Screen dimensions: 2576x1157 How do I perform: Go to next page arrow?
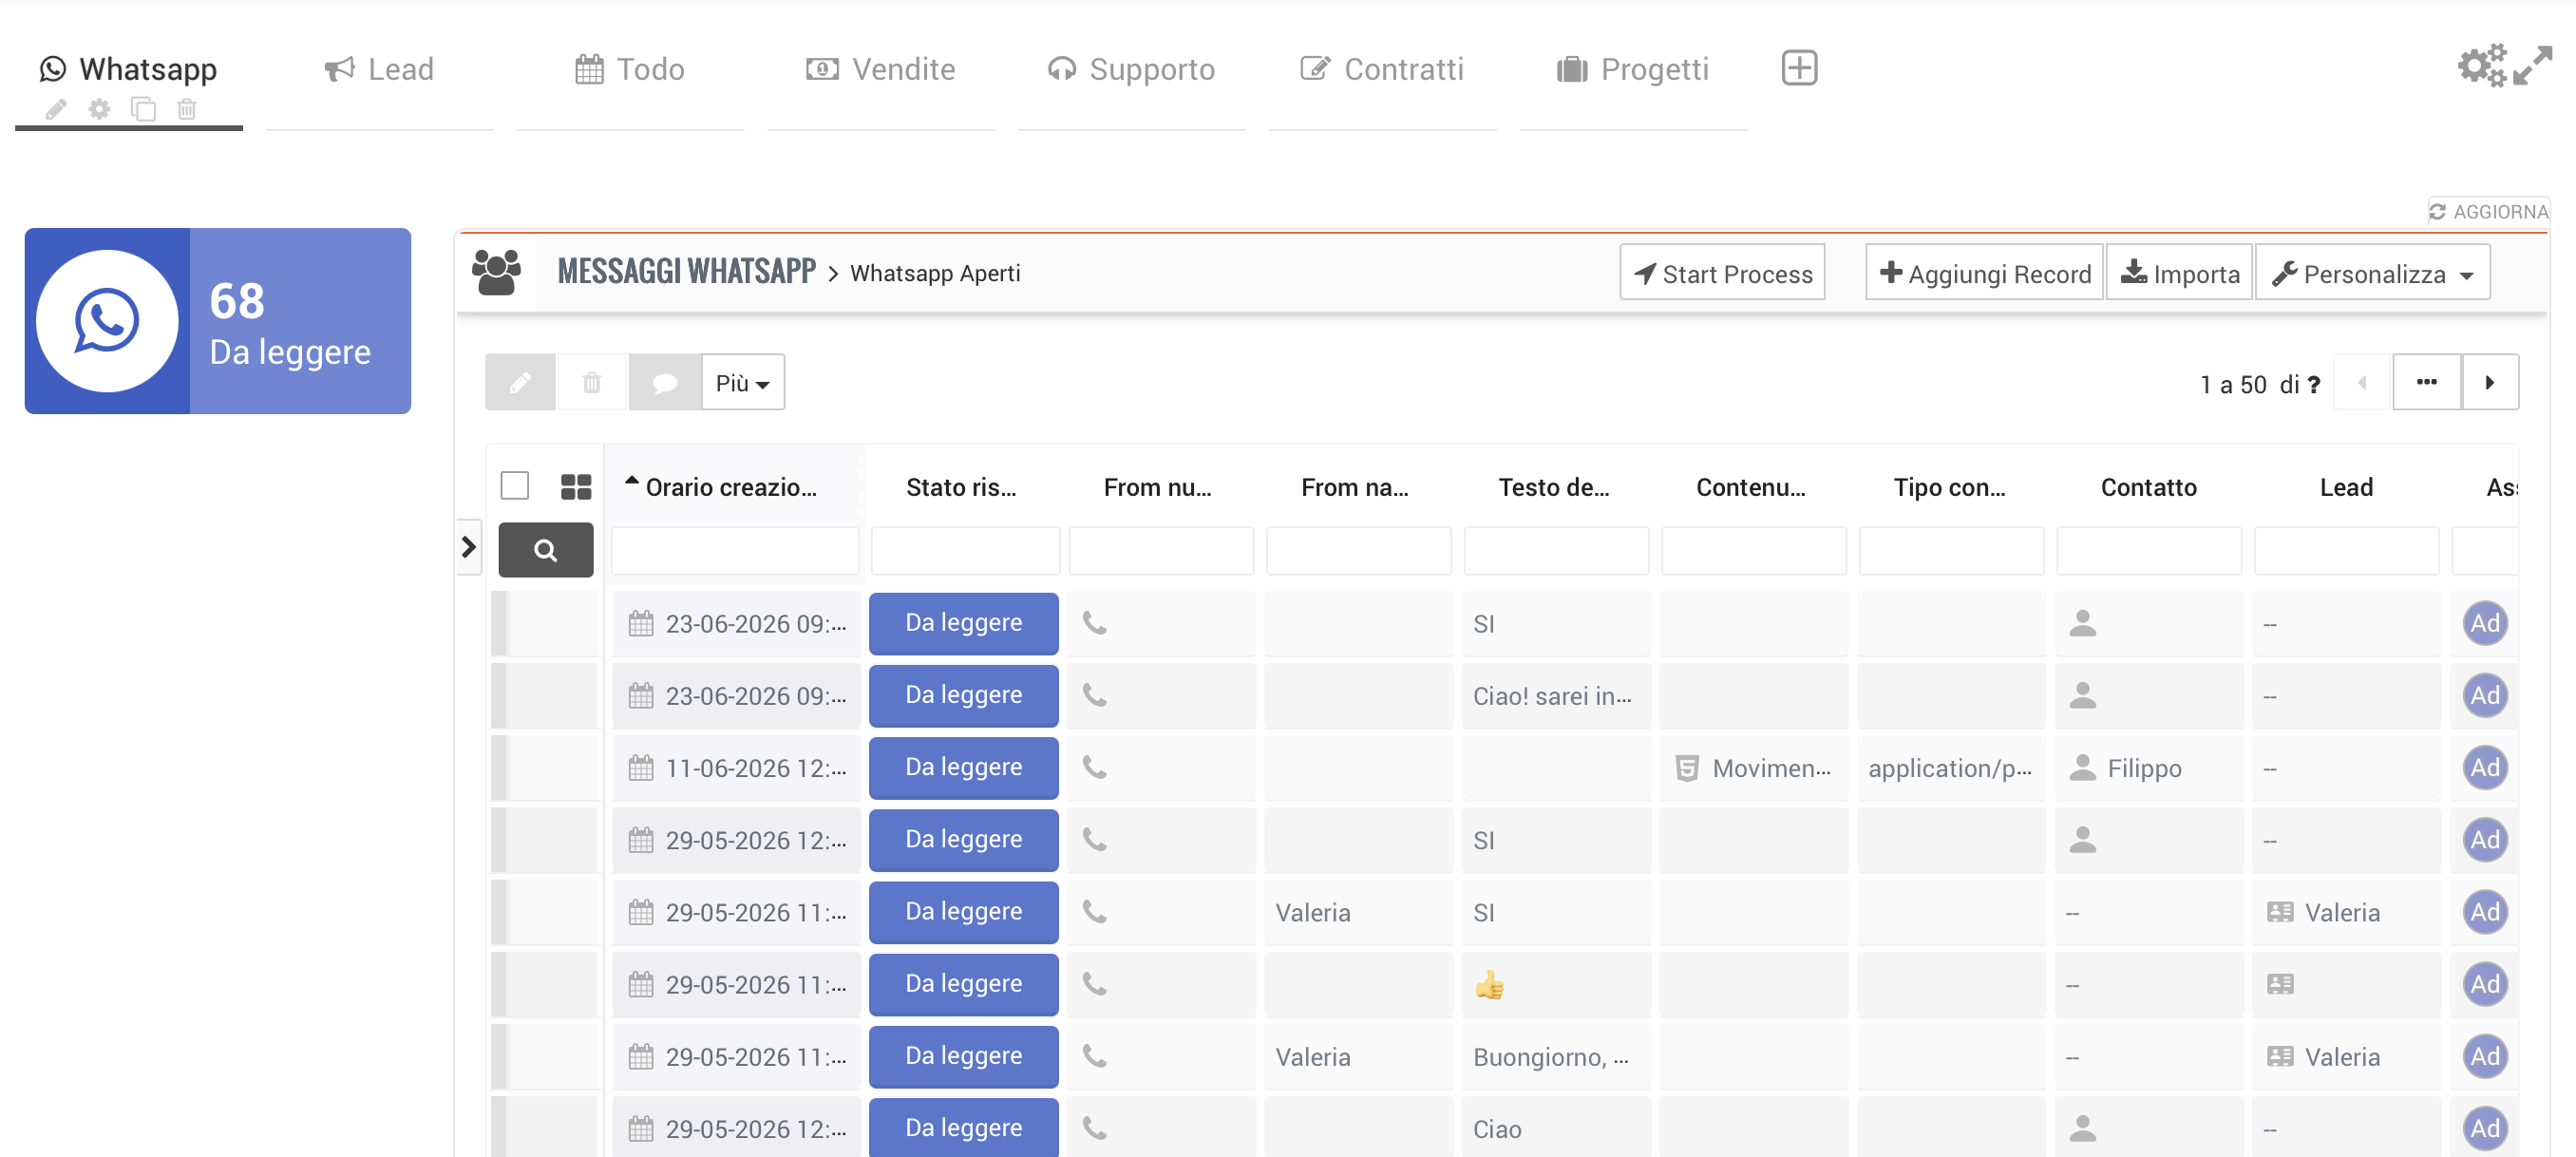tap(2490, 382)
